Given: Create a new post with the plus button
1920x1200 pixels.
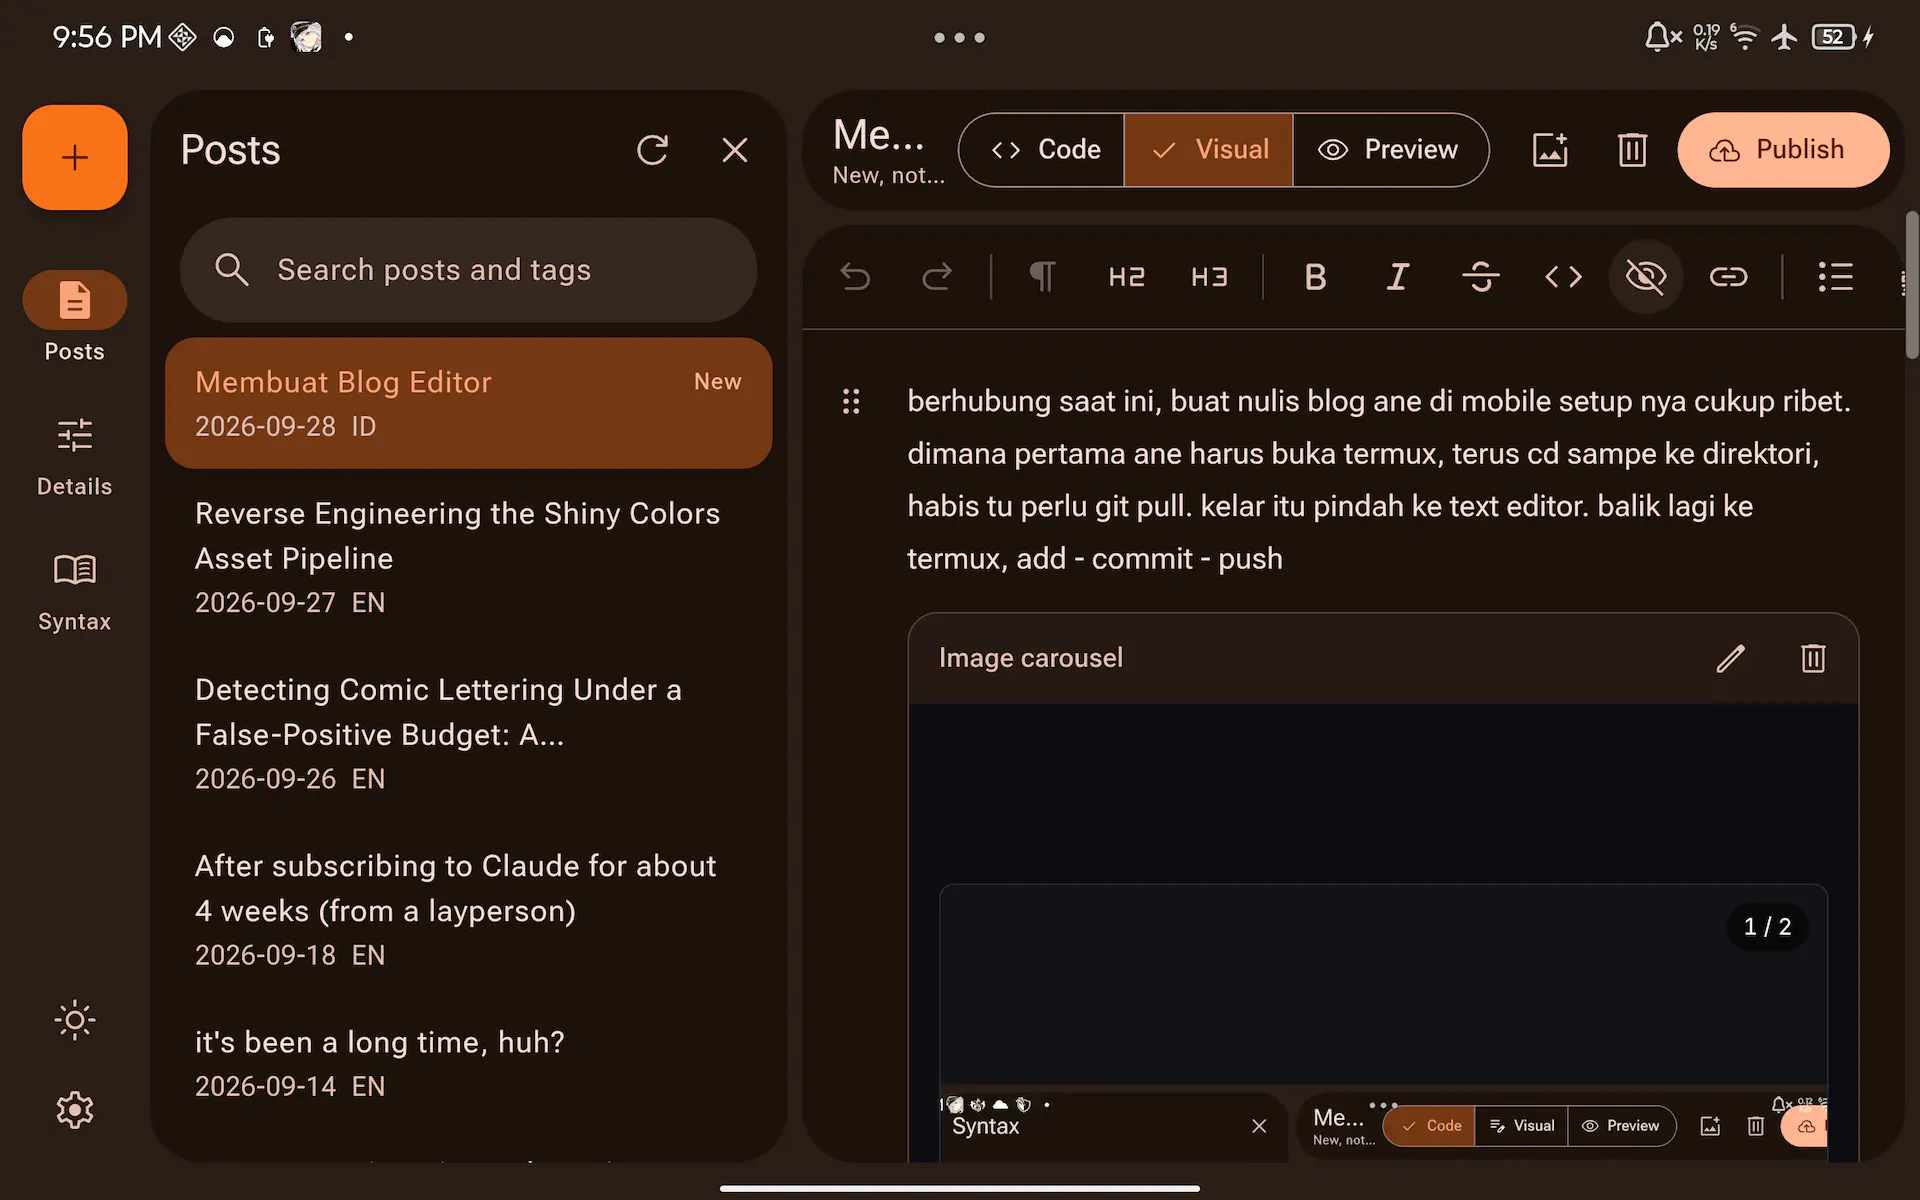Looking at the screenshot, I should pos(75,157).
